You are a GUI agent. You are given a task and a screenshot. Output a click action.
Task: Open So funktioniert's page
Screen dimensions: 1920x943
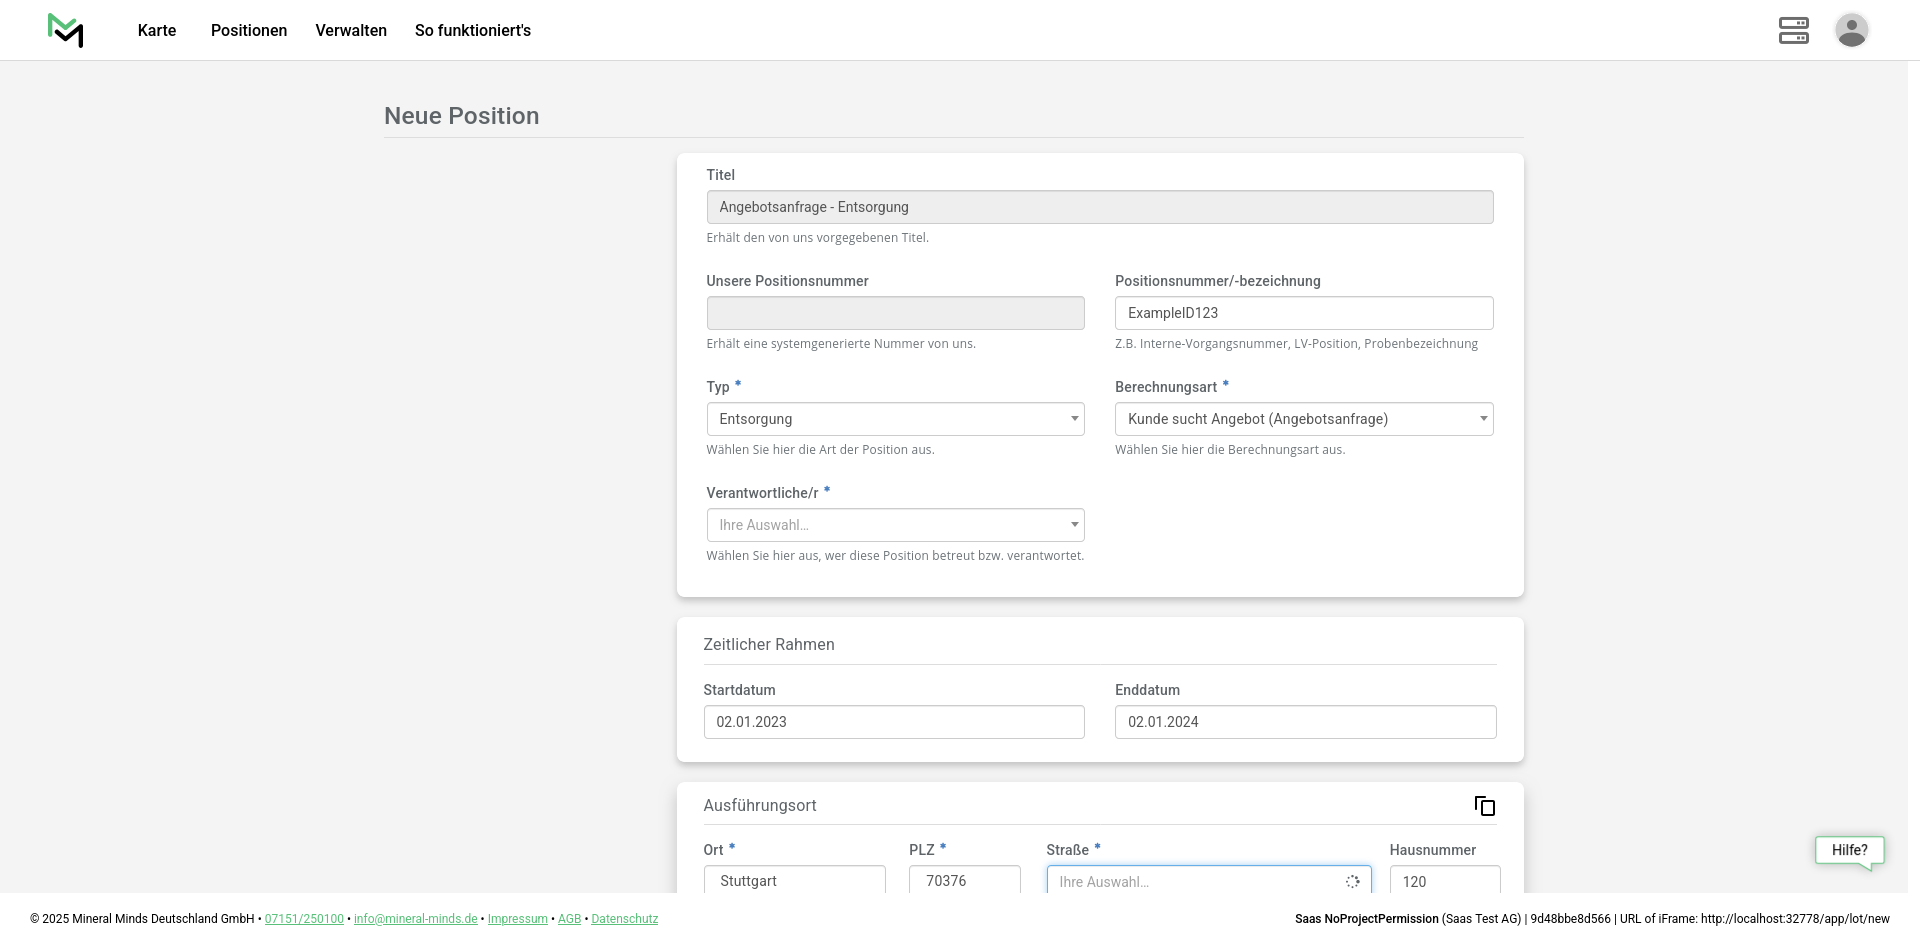click(473, 30)
